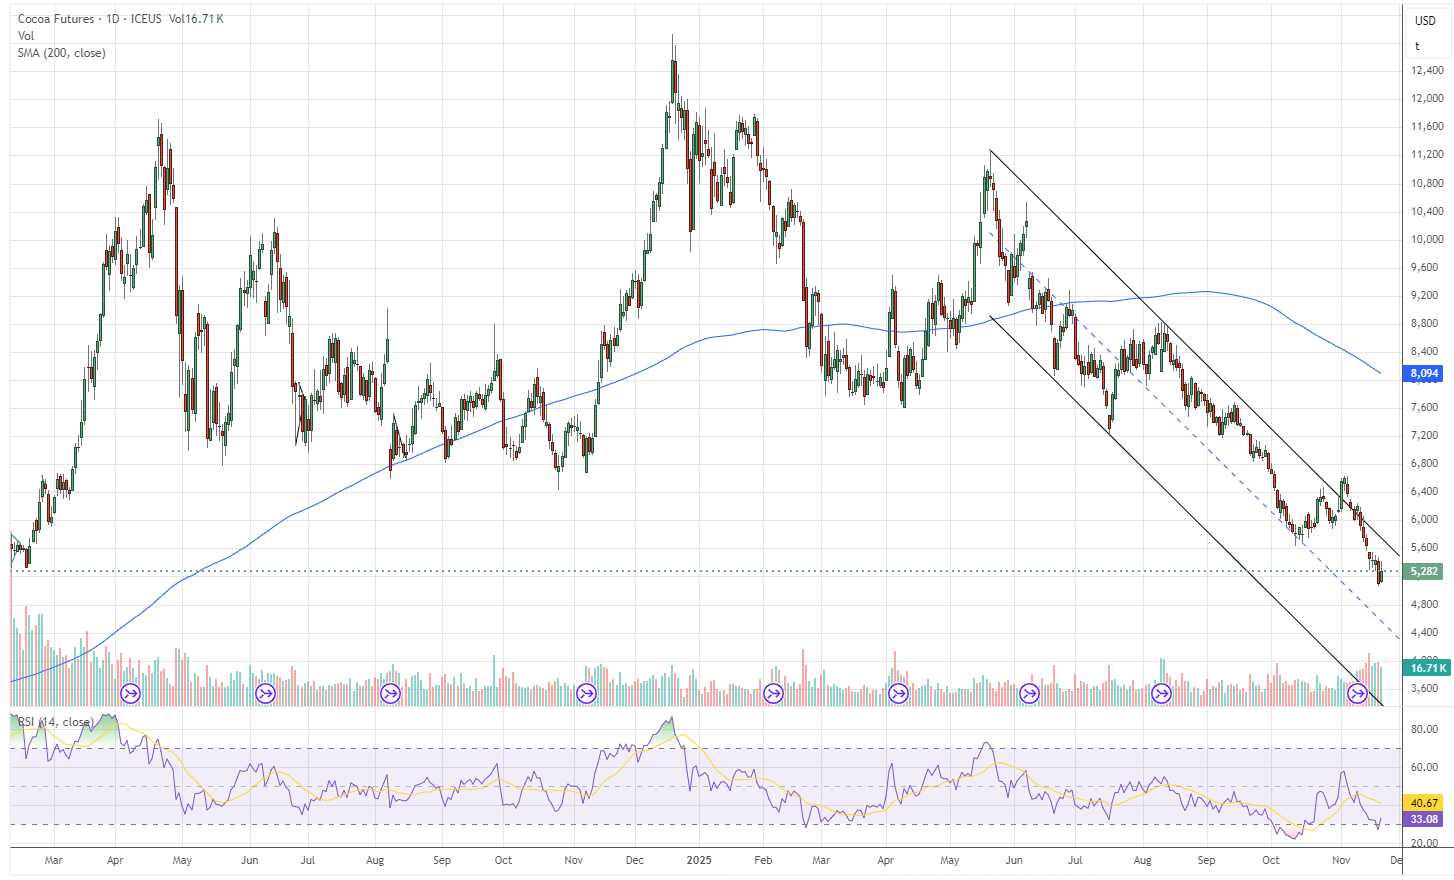Click the circular arrow icon below November 2024
Viewport: 1454px width, 880px height.
click(x=585, y=691)
